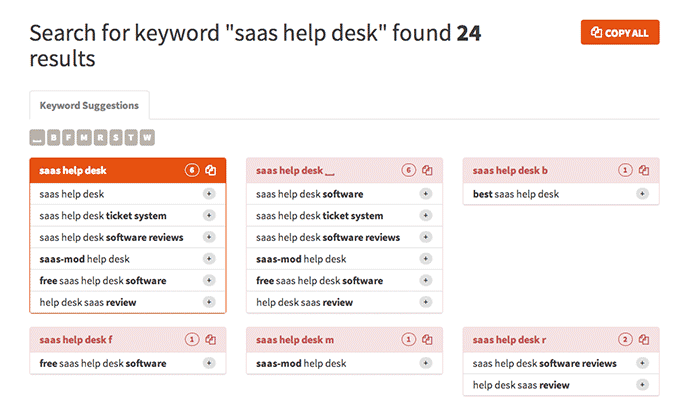Screen dimensions: 690x420
Task: Open the Keyword Suggestions tab
Action: (89, 105)
